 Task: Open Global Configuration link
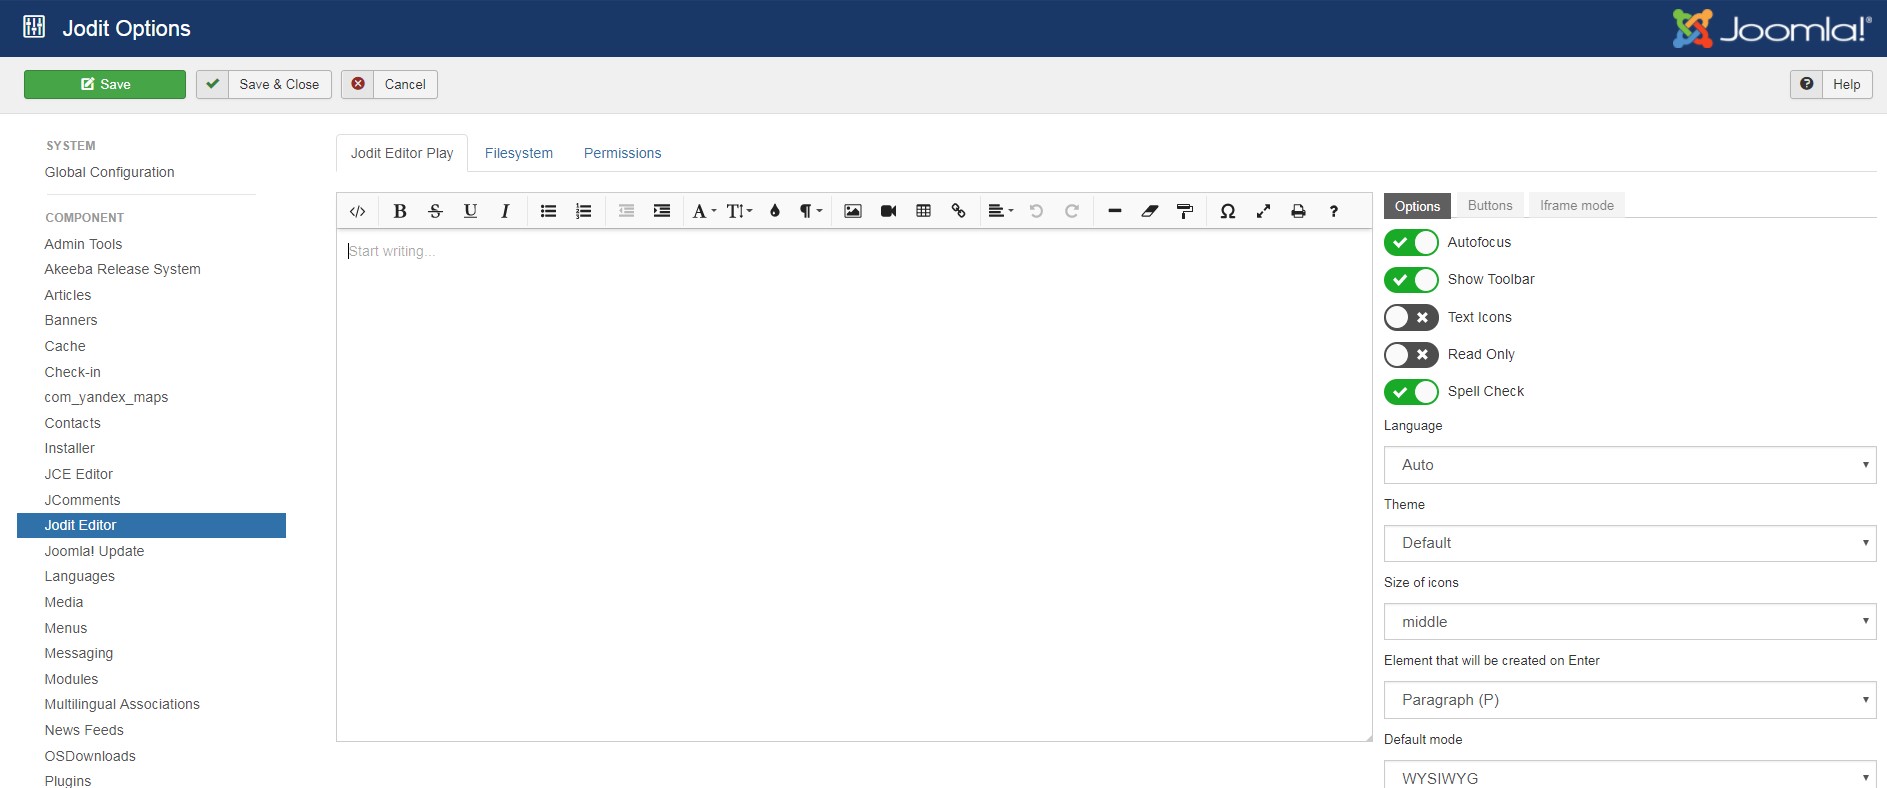click(x=110, y=172)
